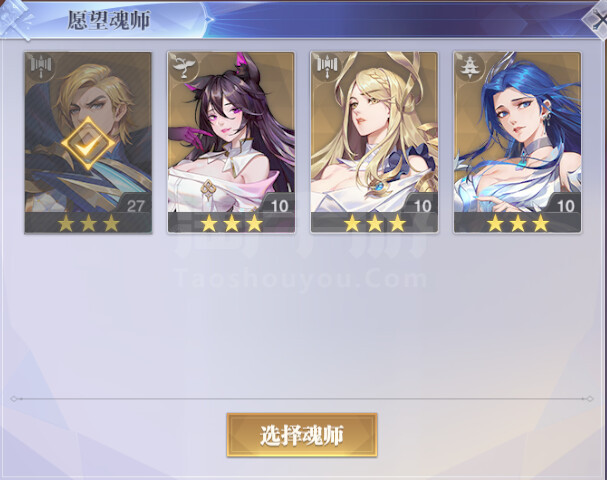This screenshot has width=607, height=480.
Task: Select the cat-eared dark-haired girl card
Action: coord(231,142)
